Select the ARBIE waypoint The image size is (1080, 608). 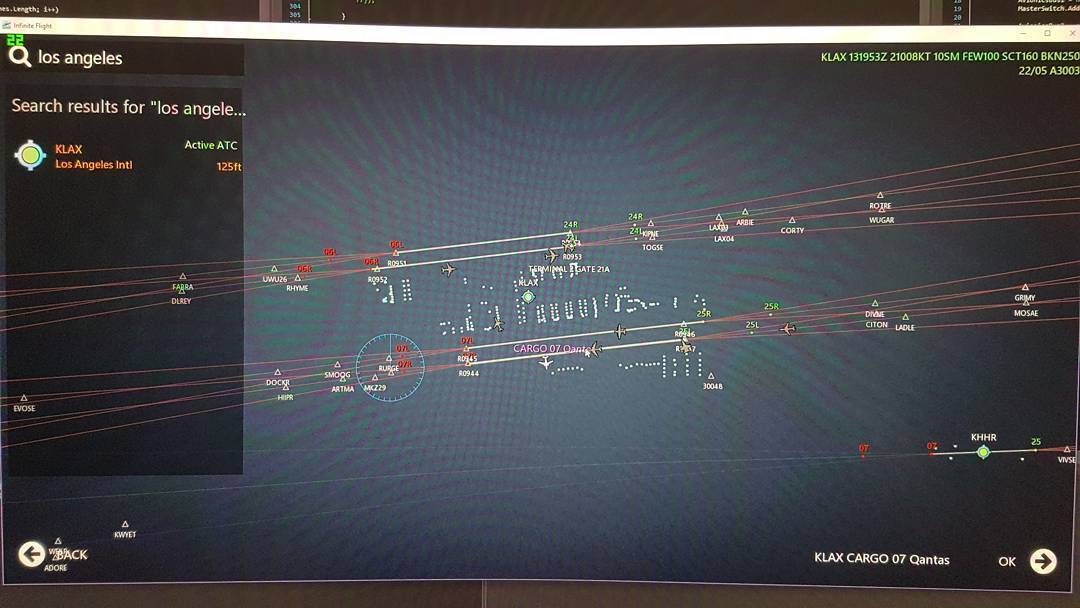tap(745, 218)
